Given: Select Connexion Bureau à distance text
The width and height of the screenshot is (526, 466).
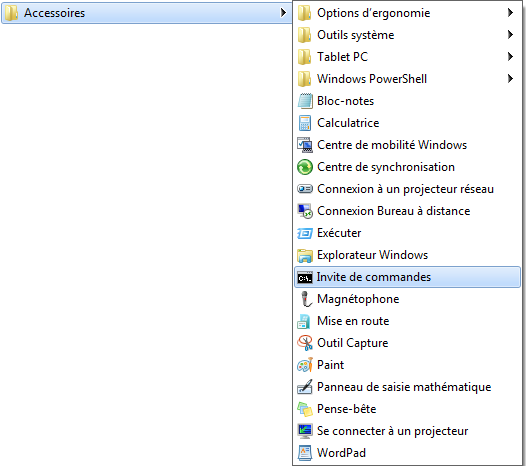Looking at the screenshot, I should (394, 211).
